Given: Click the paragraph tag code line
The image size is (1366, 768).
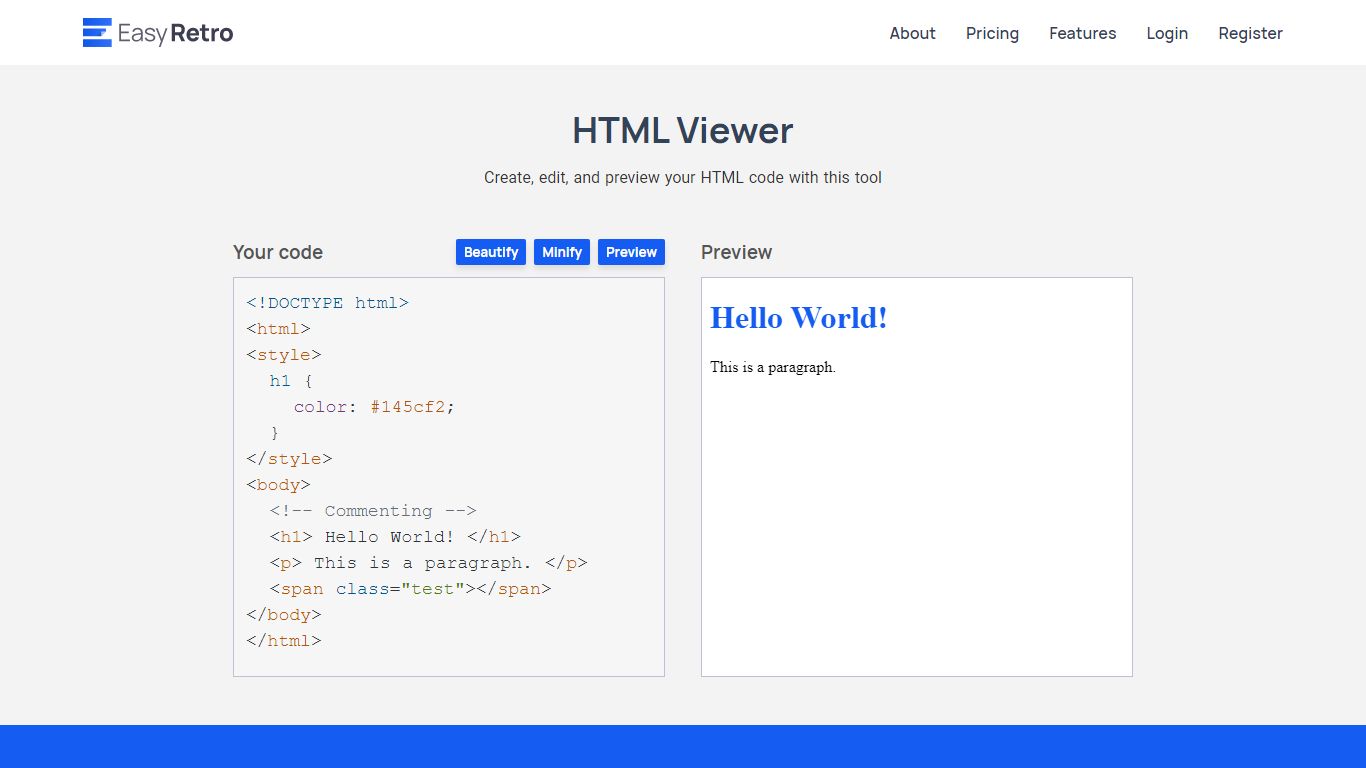Looking at the screenshot, I should point(428,563).
